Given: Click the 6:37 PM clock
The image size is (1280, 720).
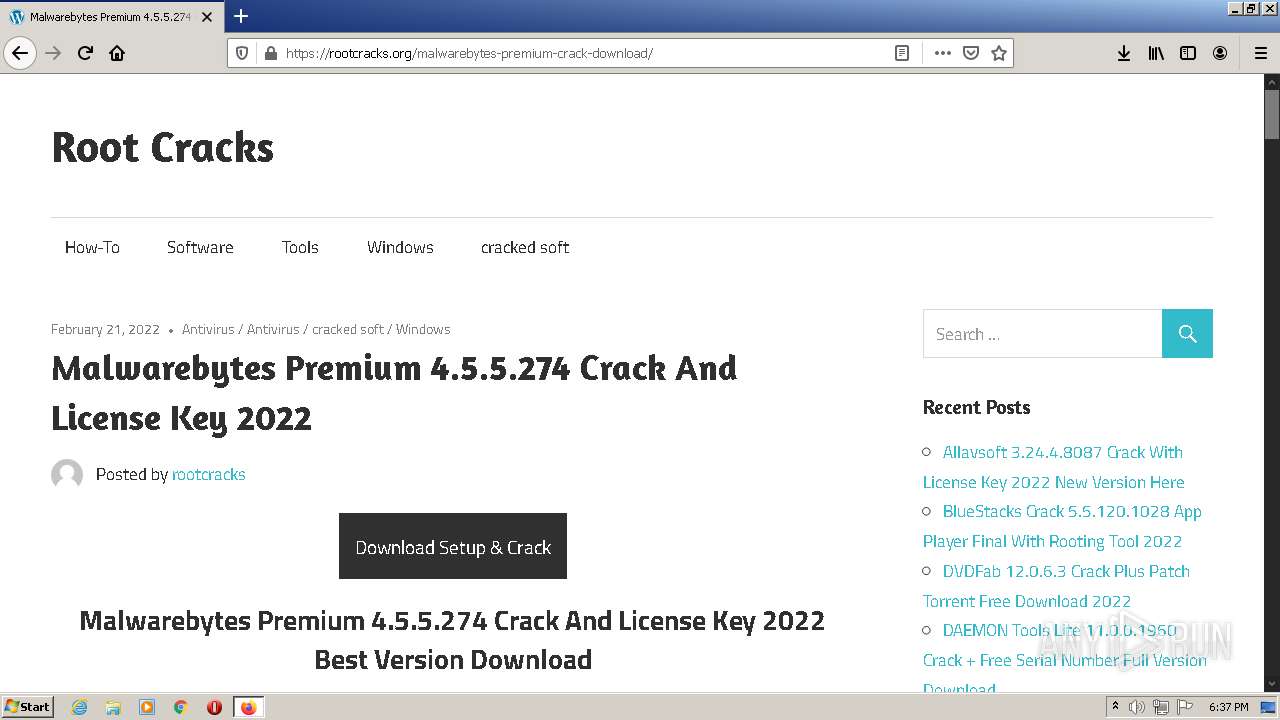Looking at the screenshot, I should (x=1228, y=707).
